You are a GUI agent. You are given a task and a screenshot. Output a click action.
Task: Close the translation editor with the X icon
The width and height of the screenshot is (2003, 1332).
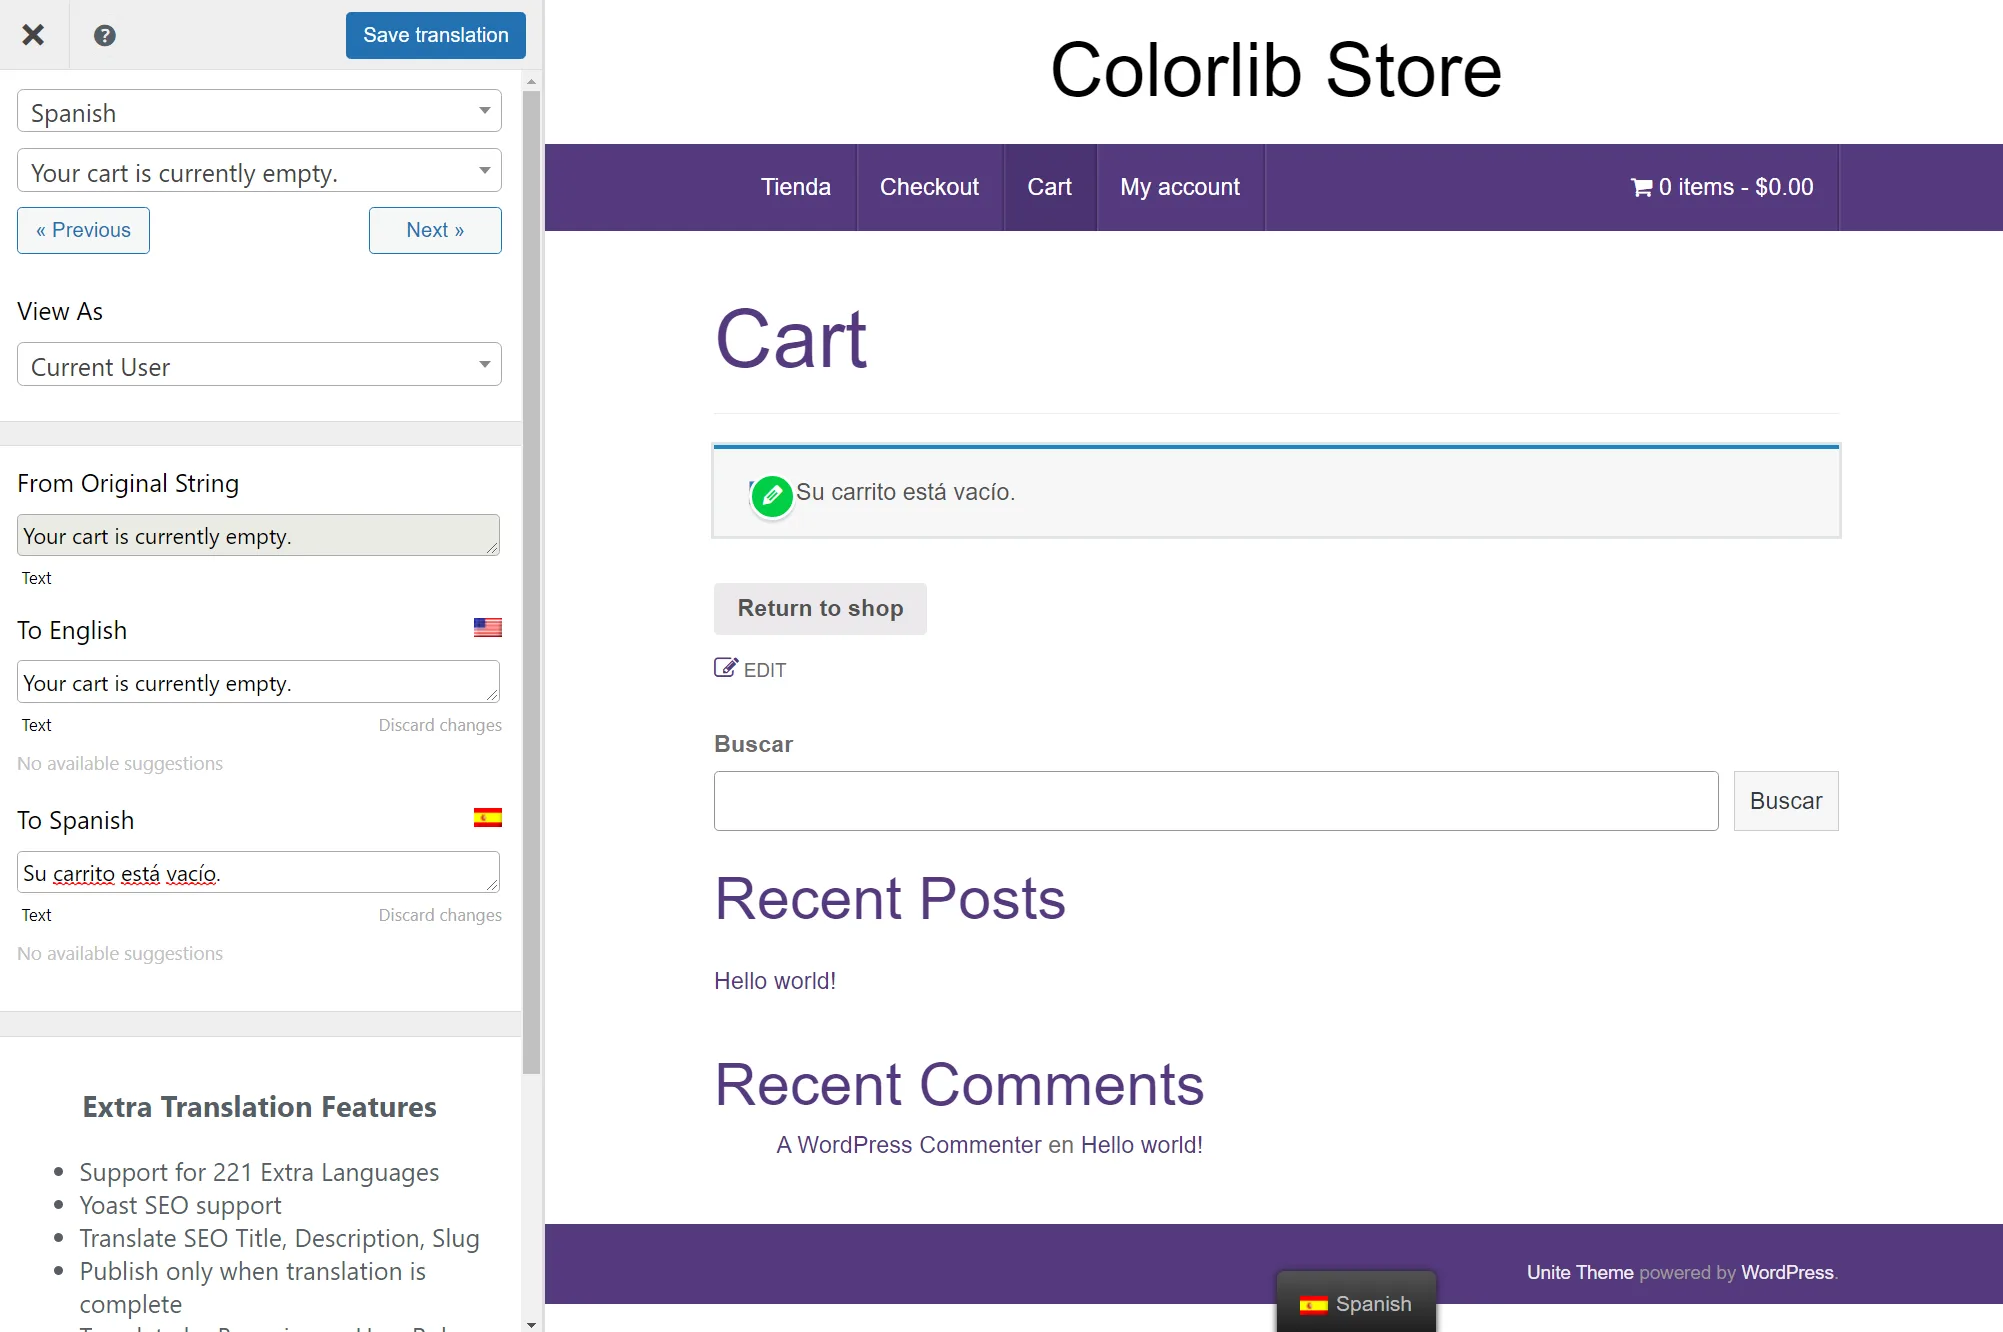tap(33, 35)
